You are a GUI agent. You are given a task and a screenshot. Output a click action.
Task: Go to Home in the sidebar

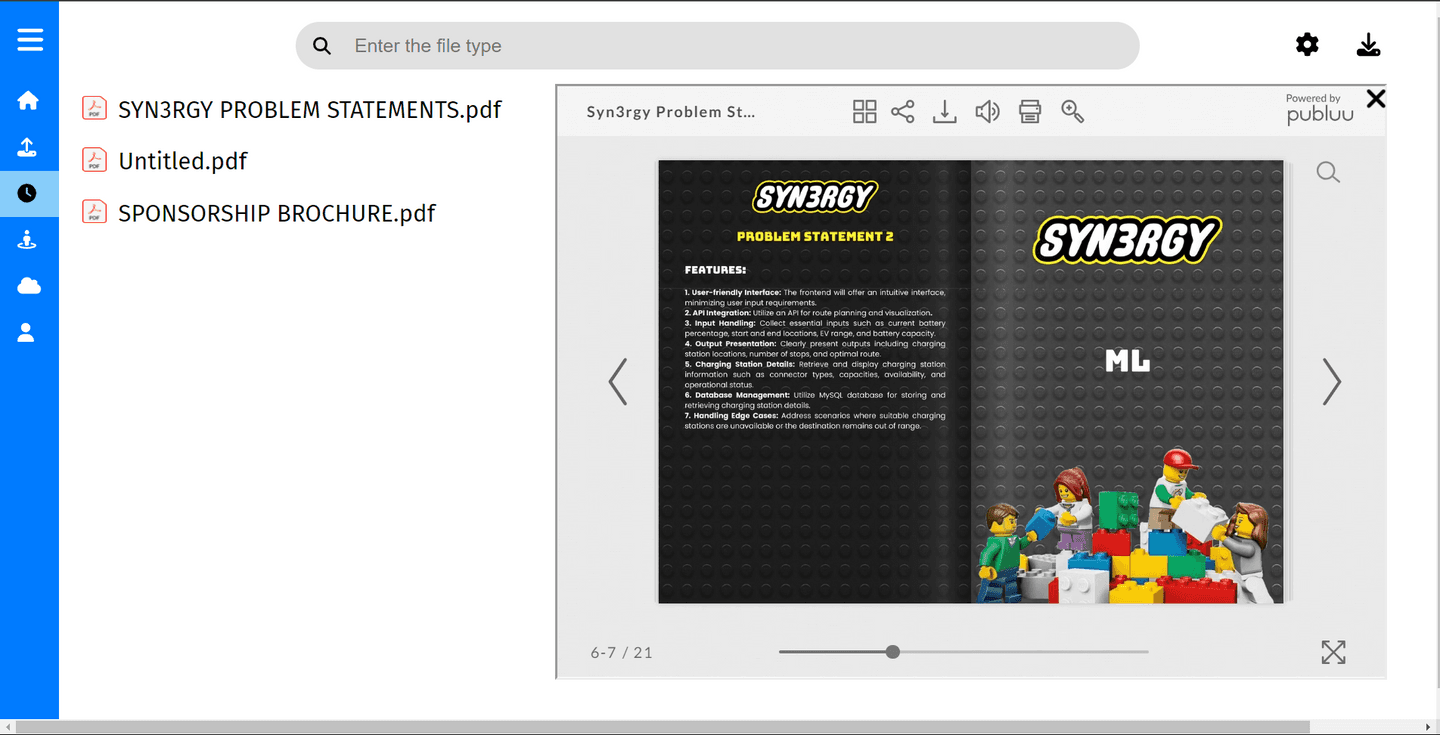pos(28,100)
